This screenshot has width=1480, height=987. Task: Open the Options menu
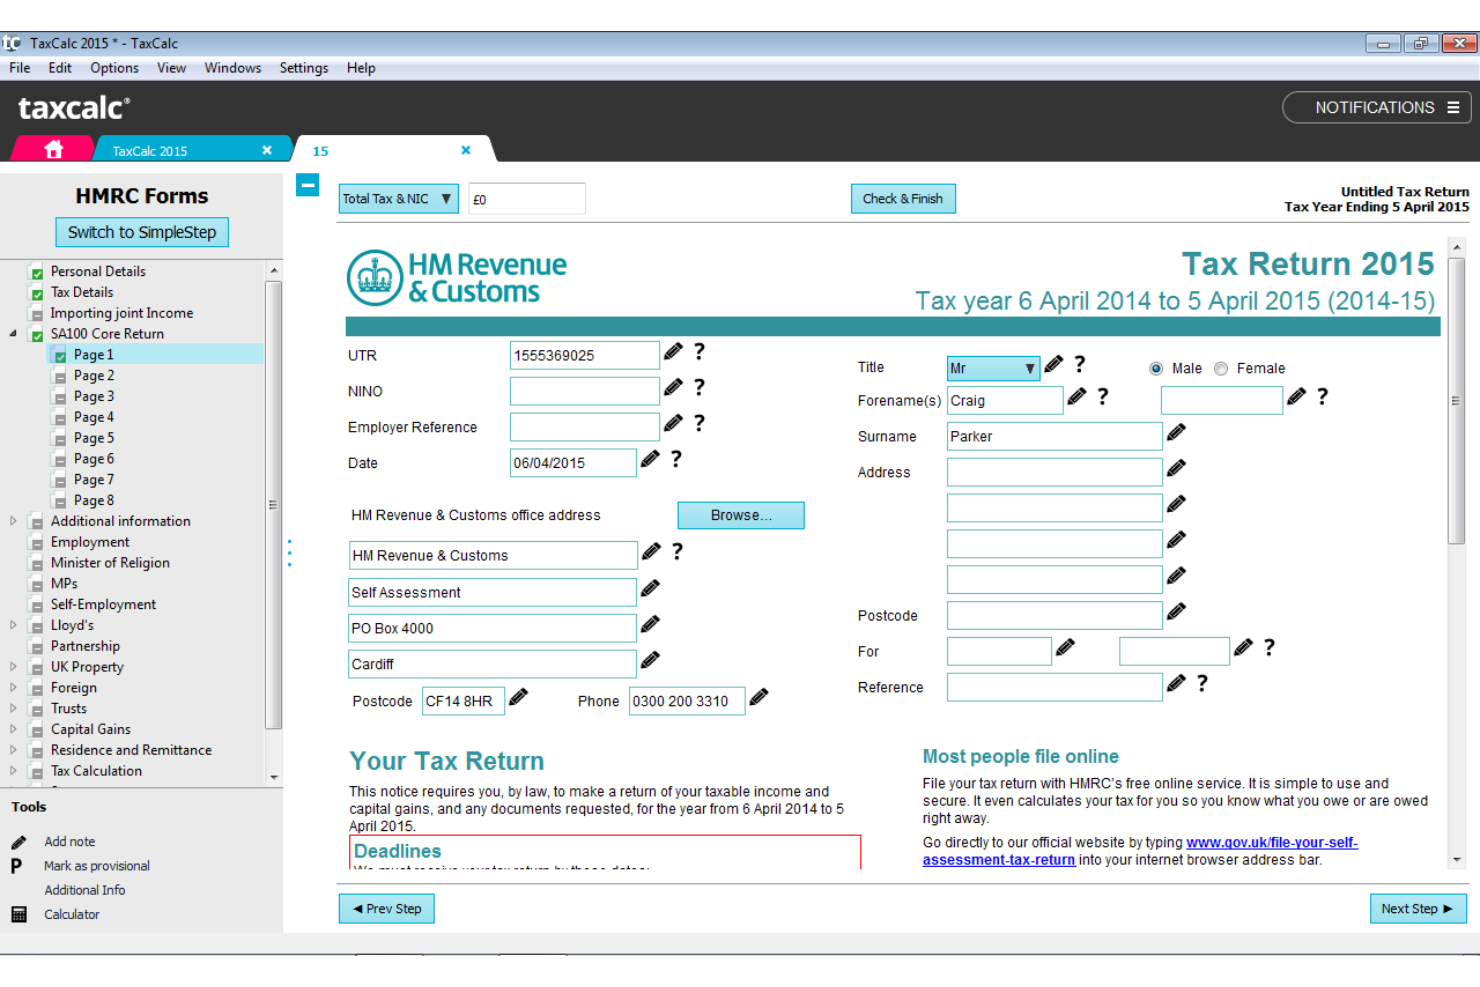(x=114, y=68)
